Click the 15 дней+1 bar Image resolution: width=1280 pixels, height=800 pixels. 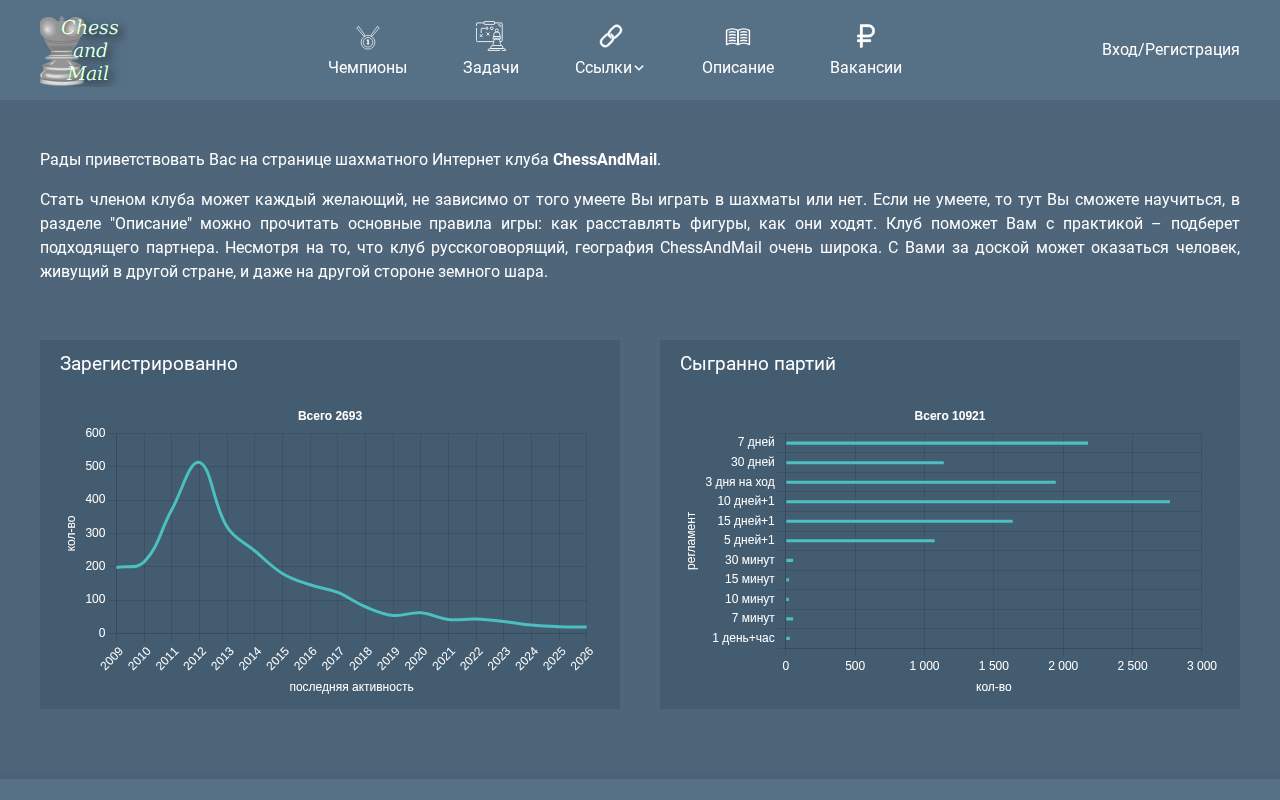coord(899,521)
